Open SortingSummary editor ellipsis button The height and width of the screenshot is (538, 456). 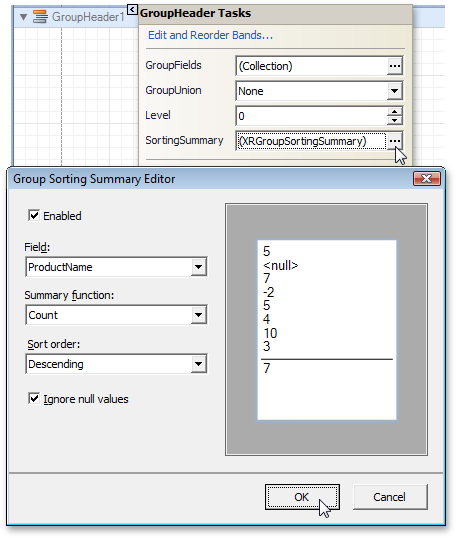tap(395, 141)
